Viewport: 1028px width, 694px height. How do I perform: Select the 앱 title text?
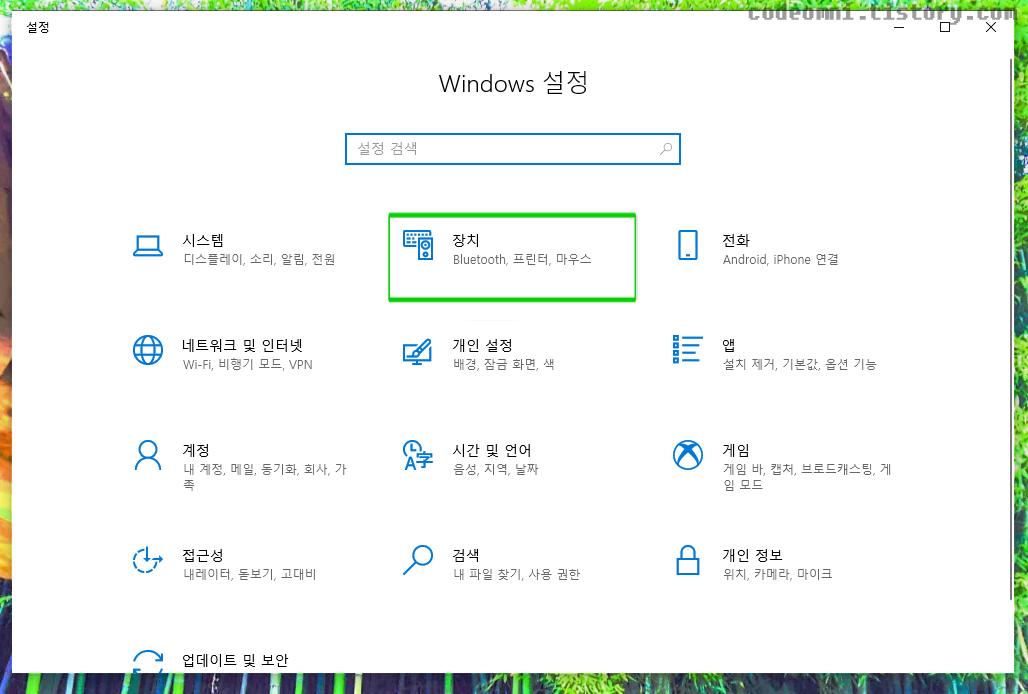pyautogui.click(x=729, y=345)
